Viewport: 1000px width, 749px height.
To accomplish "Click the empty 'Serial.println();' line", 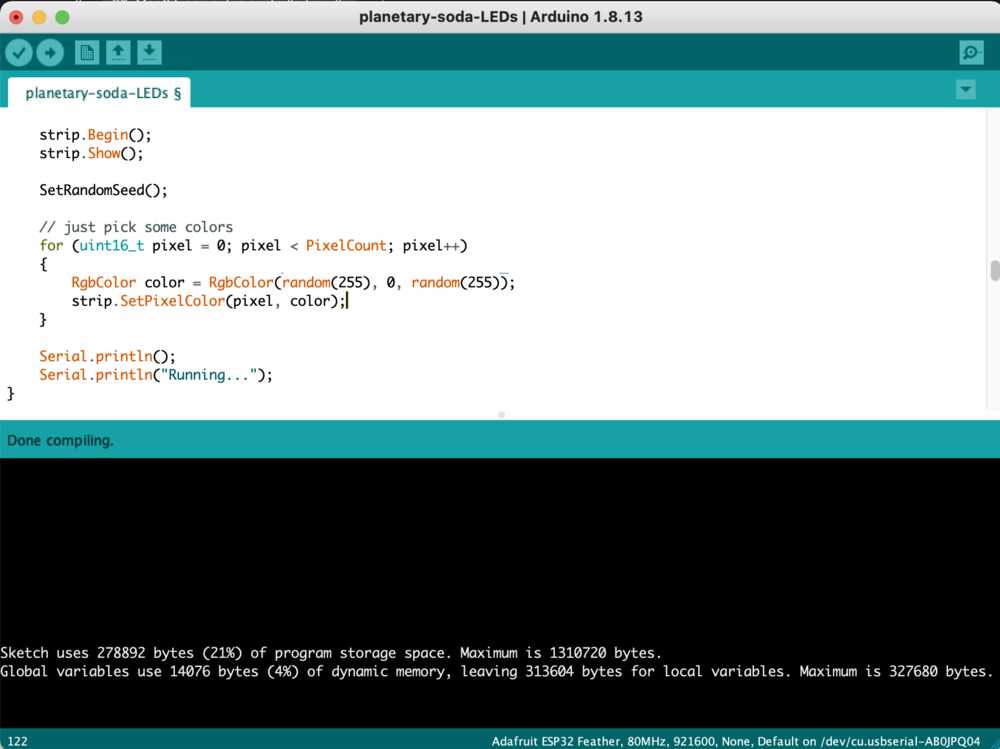I will point(107,356).
